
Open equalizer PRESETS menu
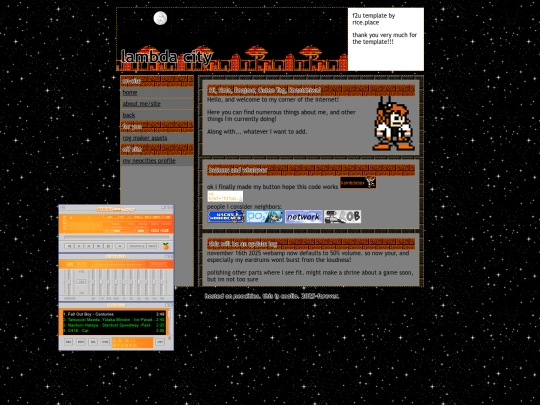click(x=158, y=264)
